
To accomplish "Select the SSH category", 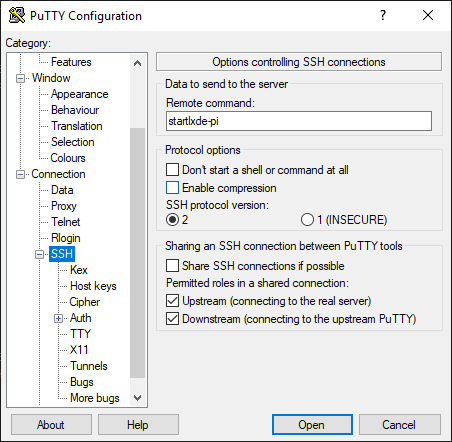I will coord(62,254).
